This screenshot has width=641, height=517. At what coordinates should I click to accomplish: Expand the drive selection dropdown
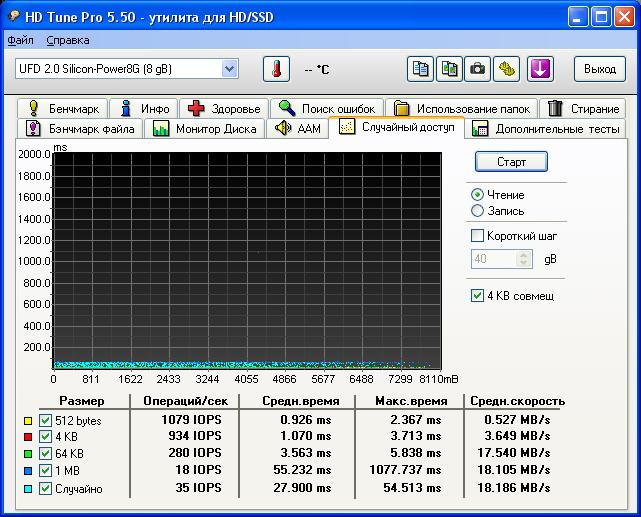[x=229, y=69]
